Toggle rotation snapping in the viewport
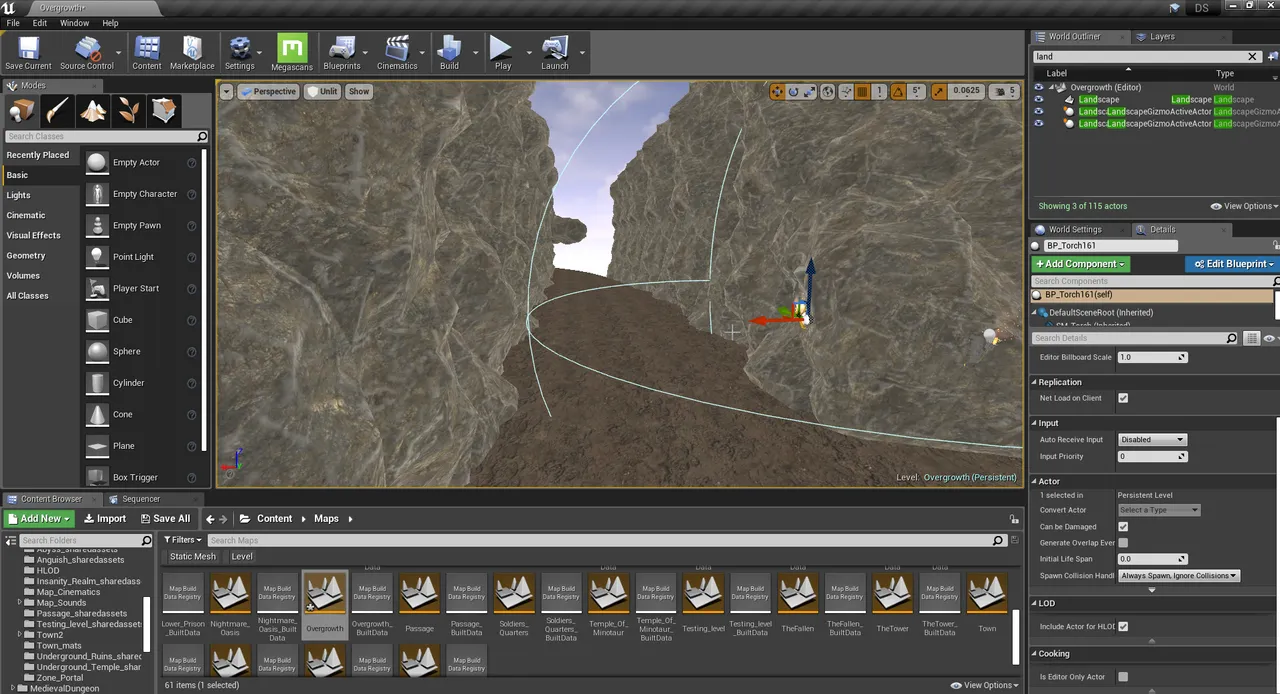This screenshot has height=694, width=1280. (897, 91)
